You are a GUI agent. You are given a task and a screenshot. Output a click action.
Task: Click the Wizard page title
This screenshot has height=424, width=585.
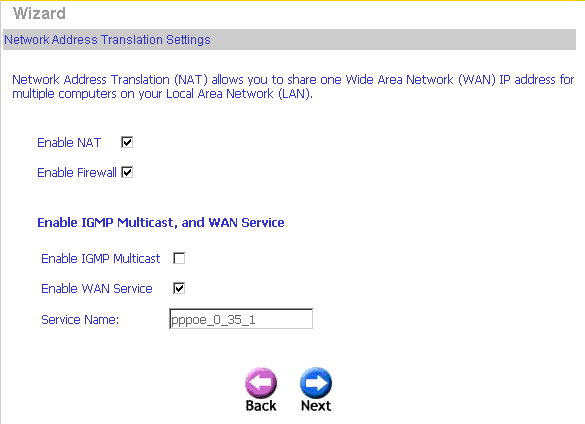39,13
